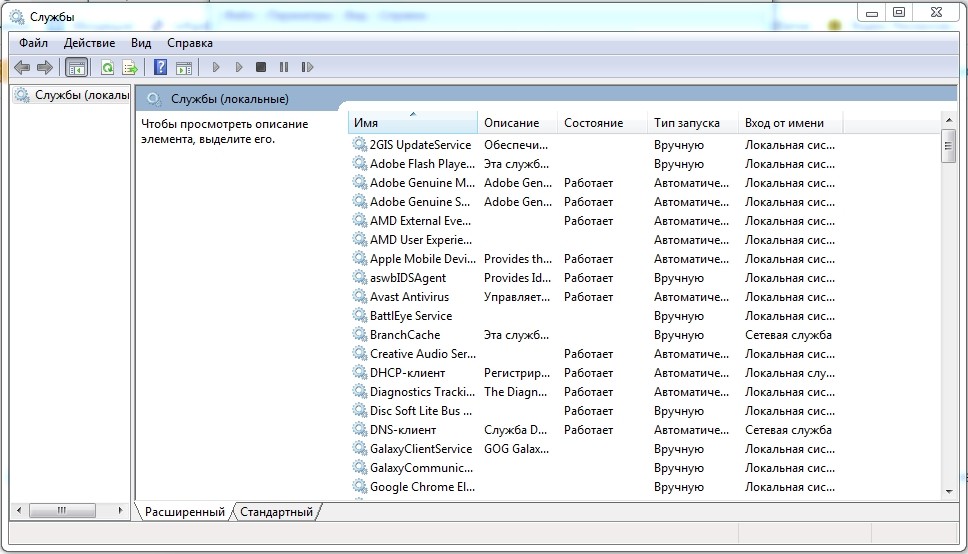Click the vertical scrollbar down arrow
The height and width of the screenshot is (554, 968).
click(x=949, y=492)
